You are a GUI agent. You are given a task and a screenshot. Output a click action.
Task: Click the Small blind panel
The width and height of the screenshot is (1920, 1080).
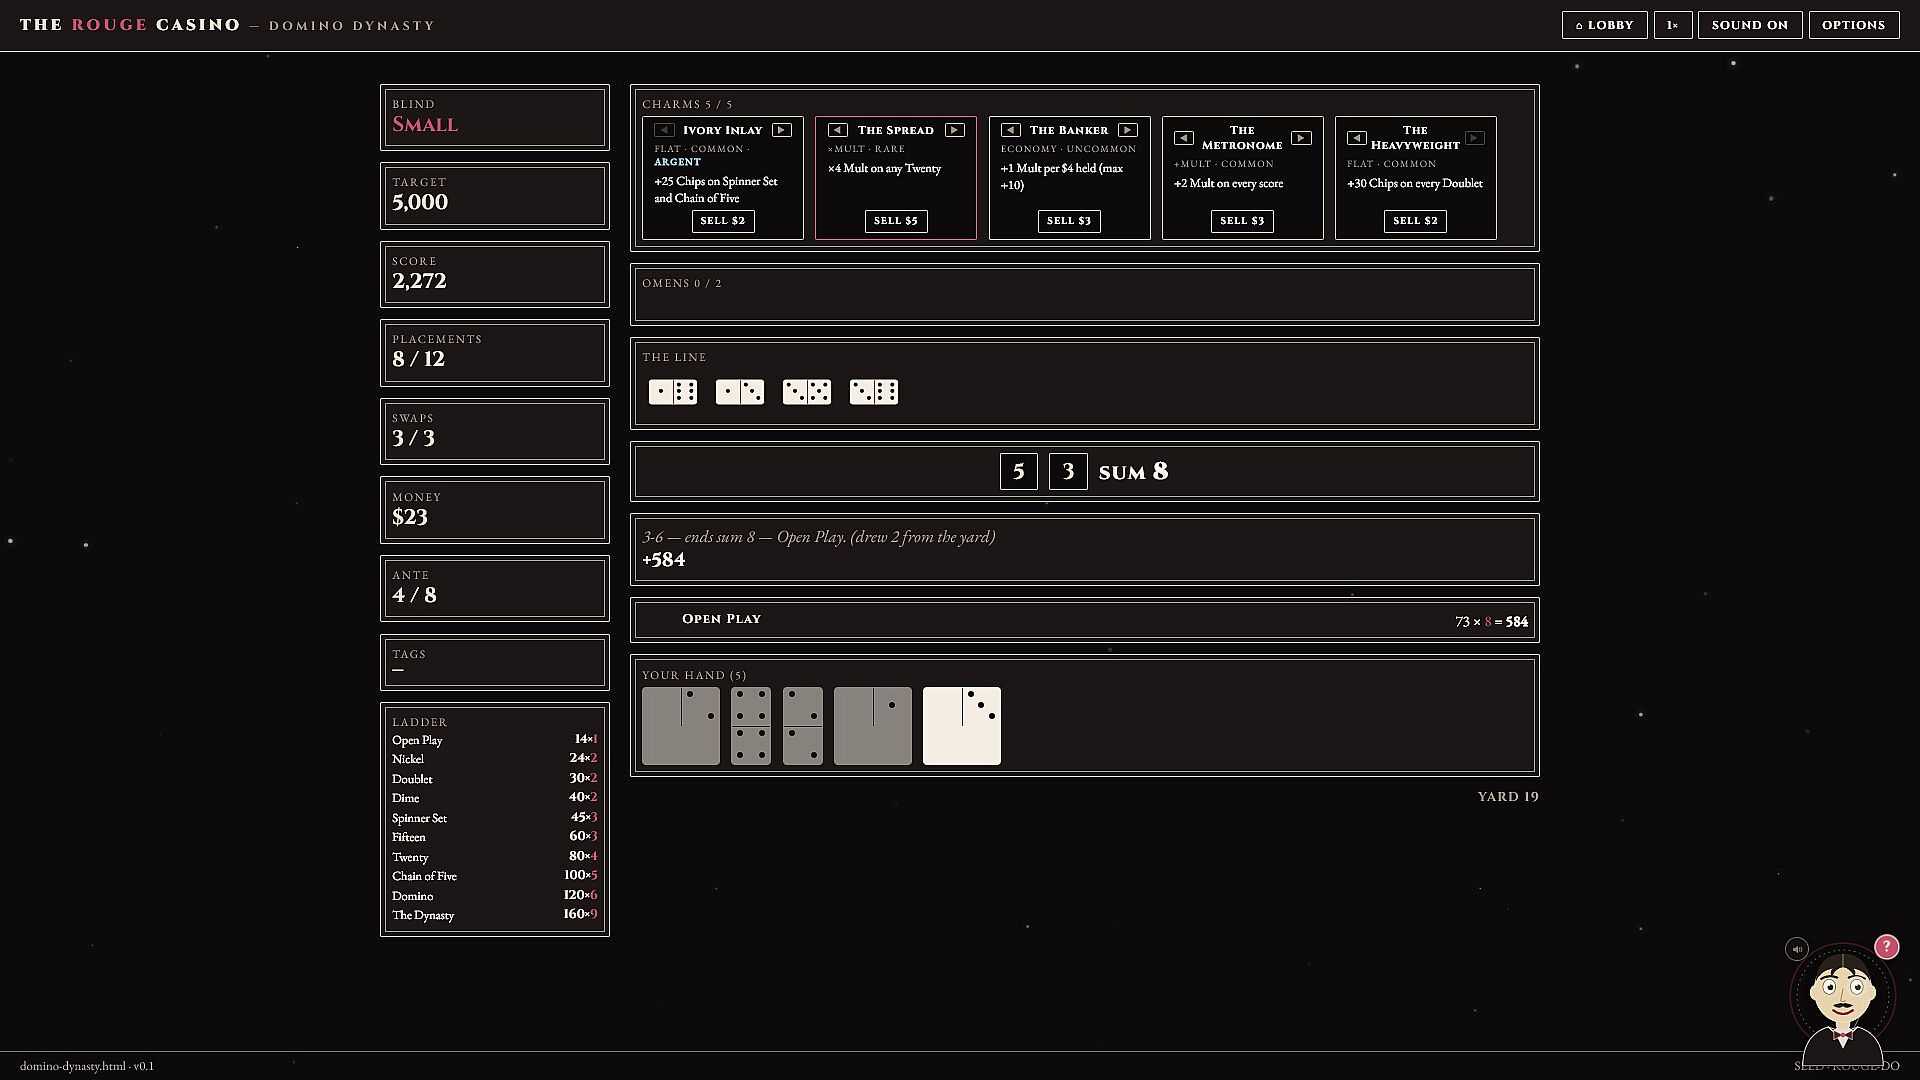(495, 118)
